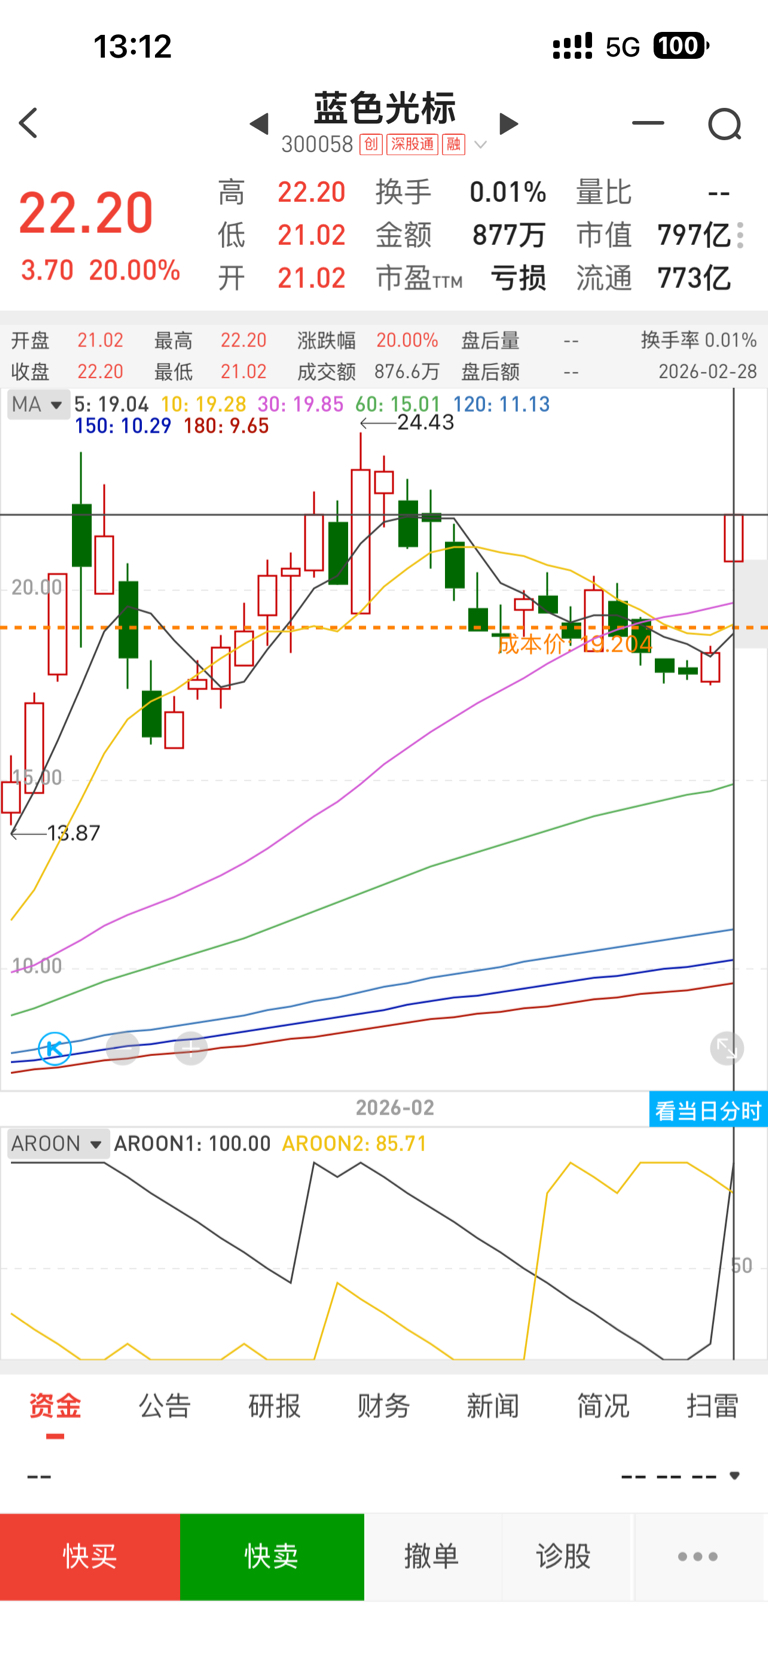The height and width of the screenshot is (1662, 768).
Task: Tap the 10: 19.28 MA label
Action: click(203, 404)
